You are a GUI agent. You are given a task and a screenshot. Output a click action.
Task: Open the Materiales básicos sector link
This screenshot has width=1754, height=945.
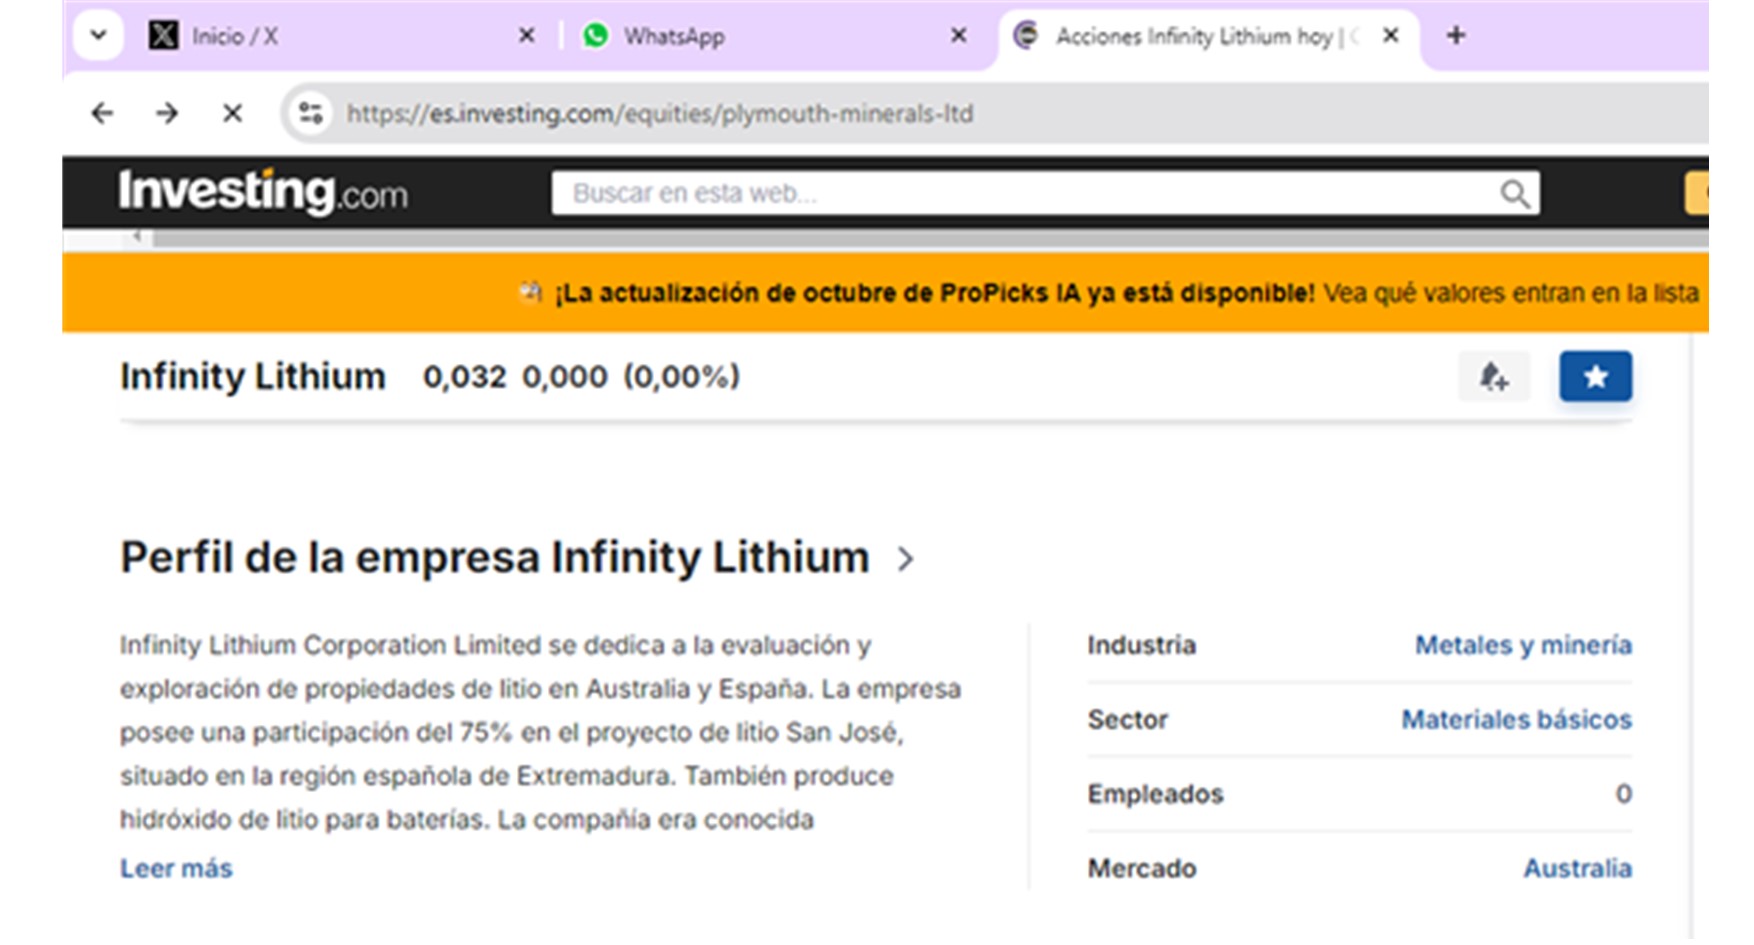1515,719
